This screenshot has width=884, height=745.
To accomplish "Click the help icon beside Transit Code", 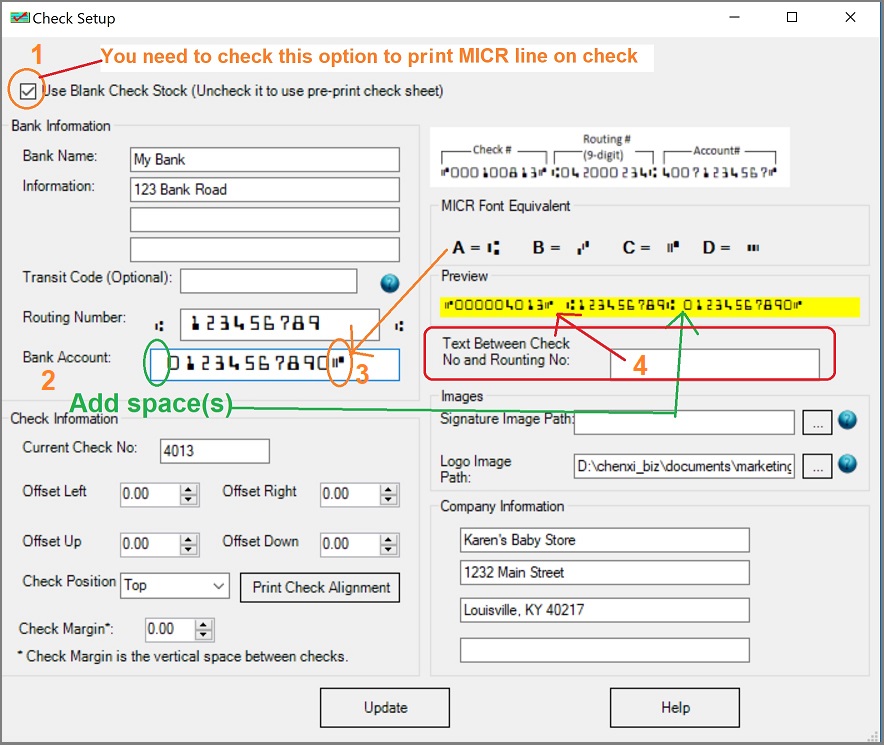I will pyautogui.click(x=390, y=283).
